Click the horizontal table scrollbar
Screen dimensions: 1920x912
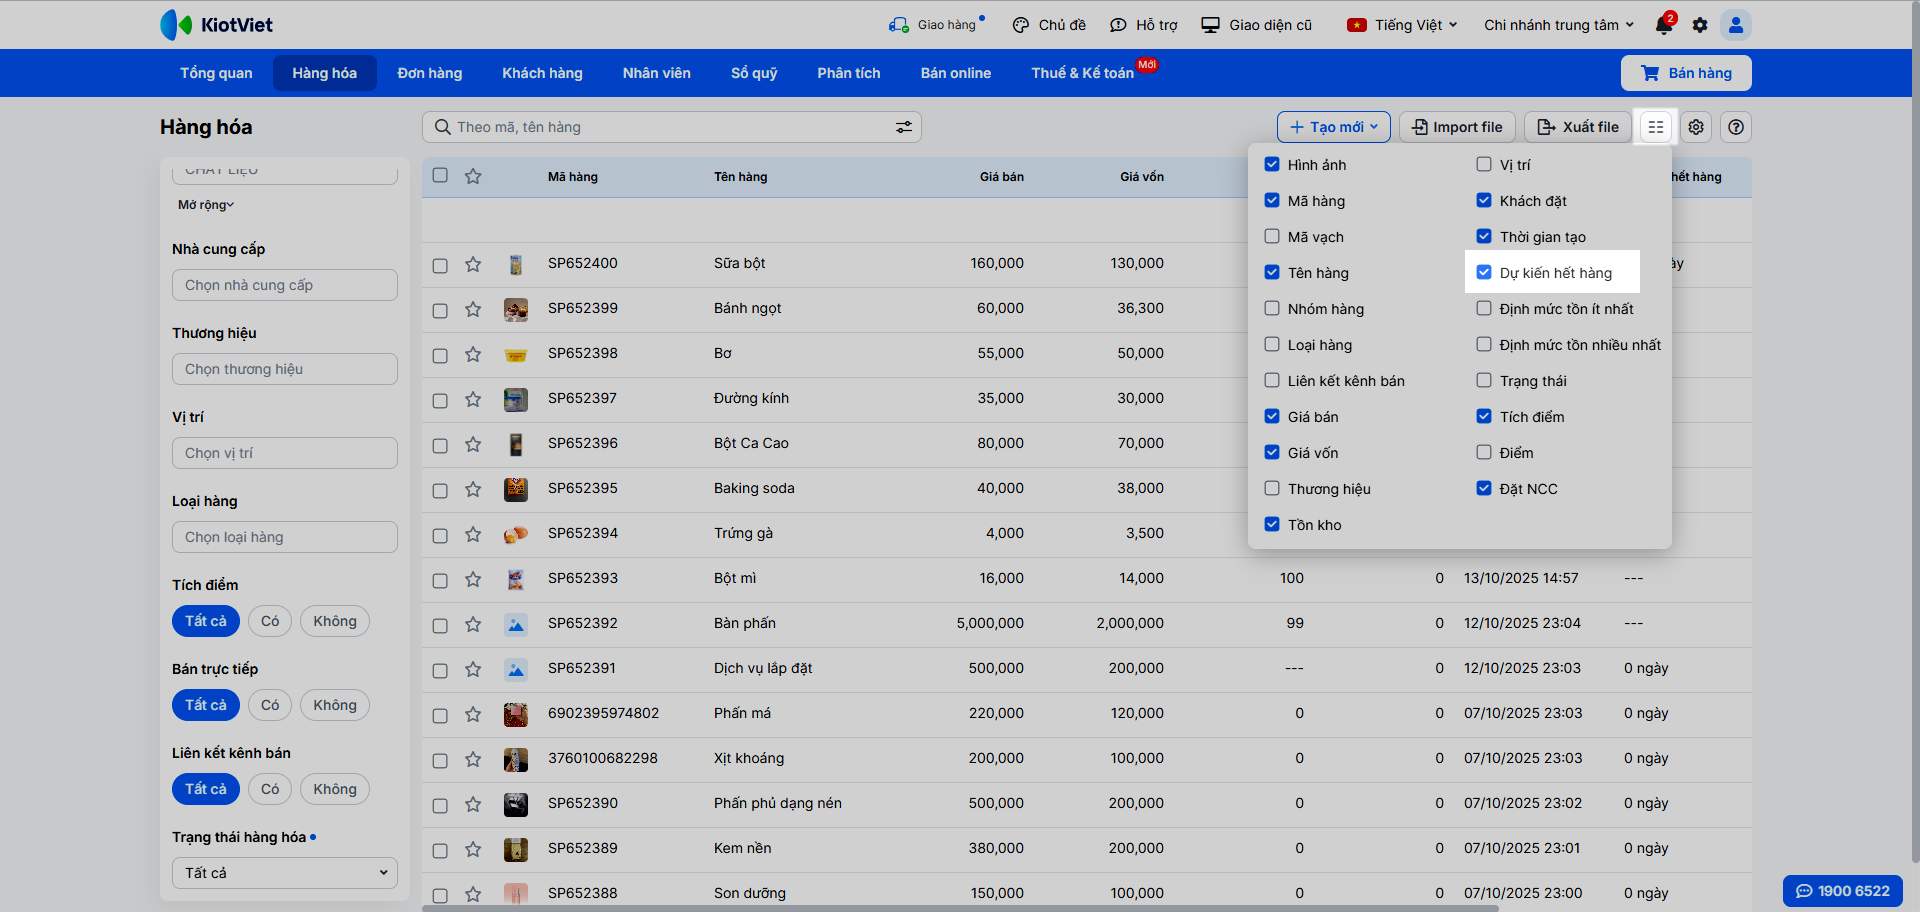pos(960,908)
